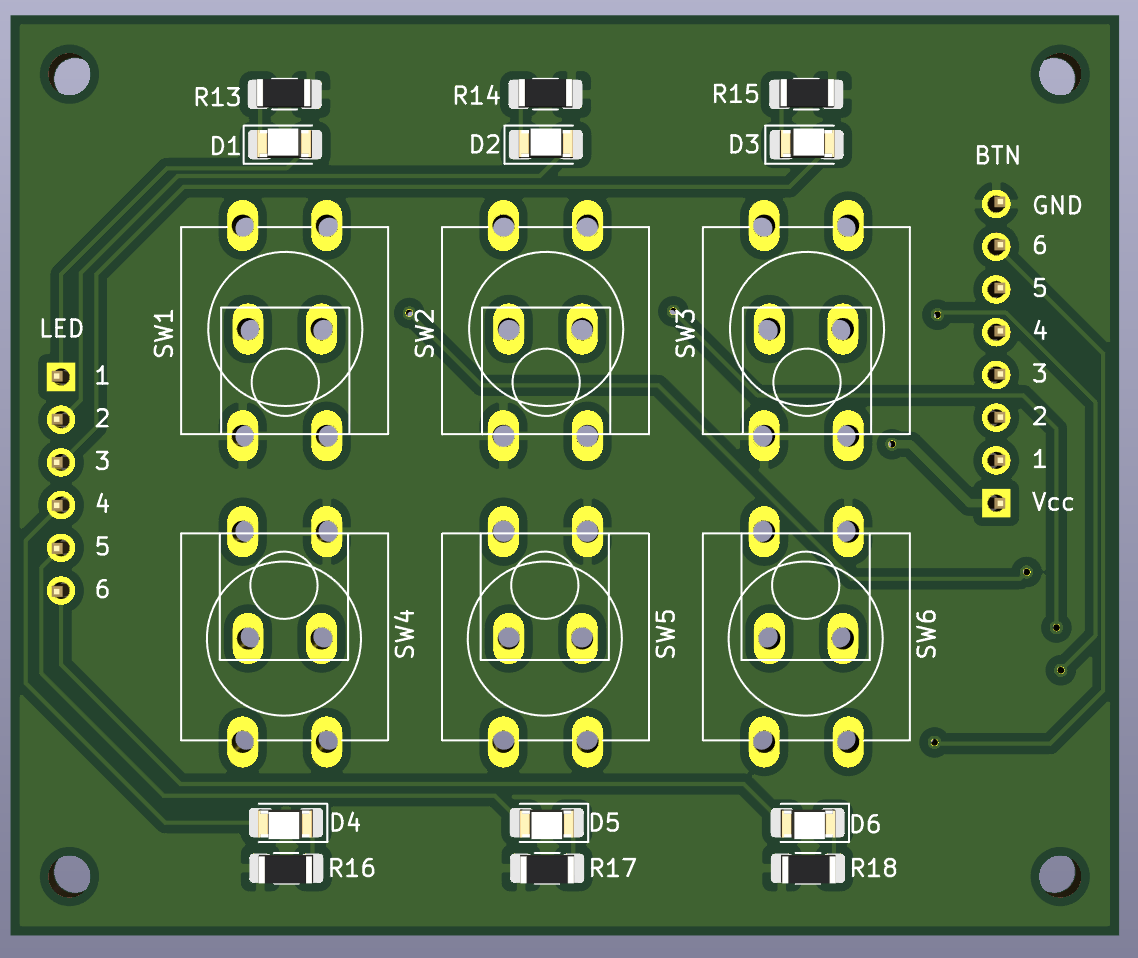Click the GND label text
The image size is (1138, 958).
[x=1057, y=205]
